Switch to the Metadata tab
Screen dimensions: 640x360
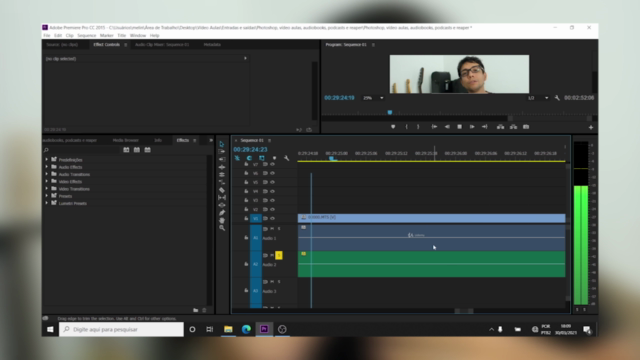212,44
